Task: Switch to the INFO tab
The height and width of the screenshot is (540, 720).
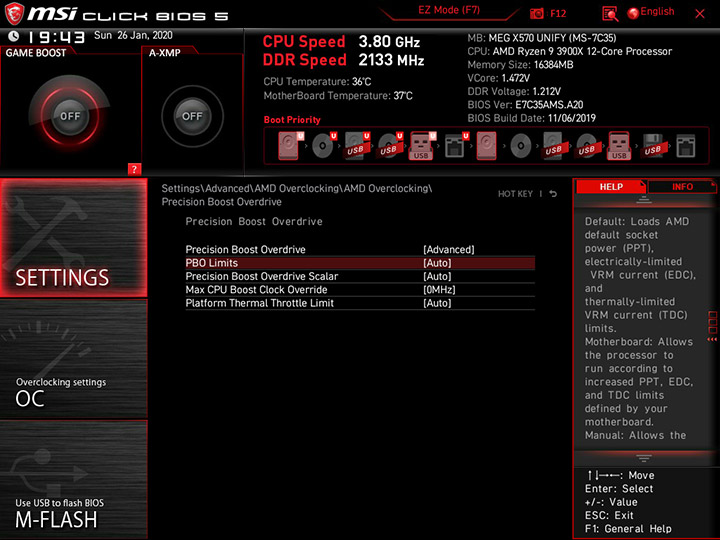Action: point(682,187)
